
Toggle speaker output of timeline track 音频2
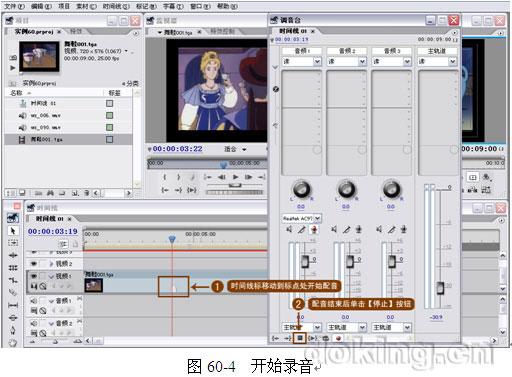point(33,323)
